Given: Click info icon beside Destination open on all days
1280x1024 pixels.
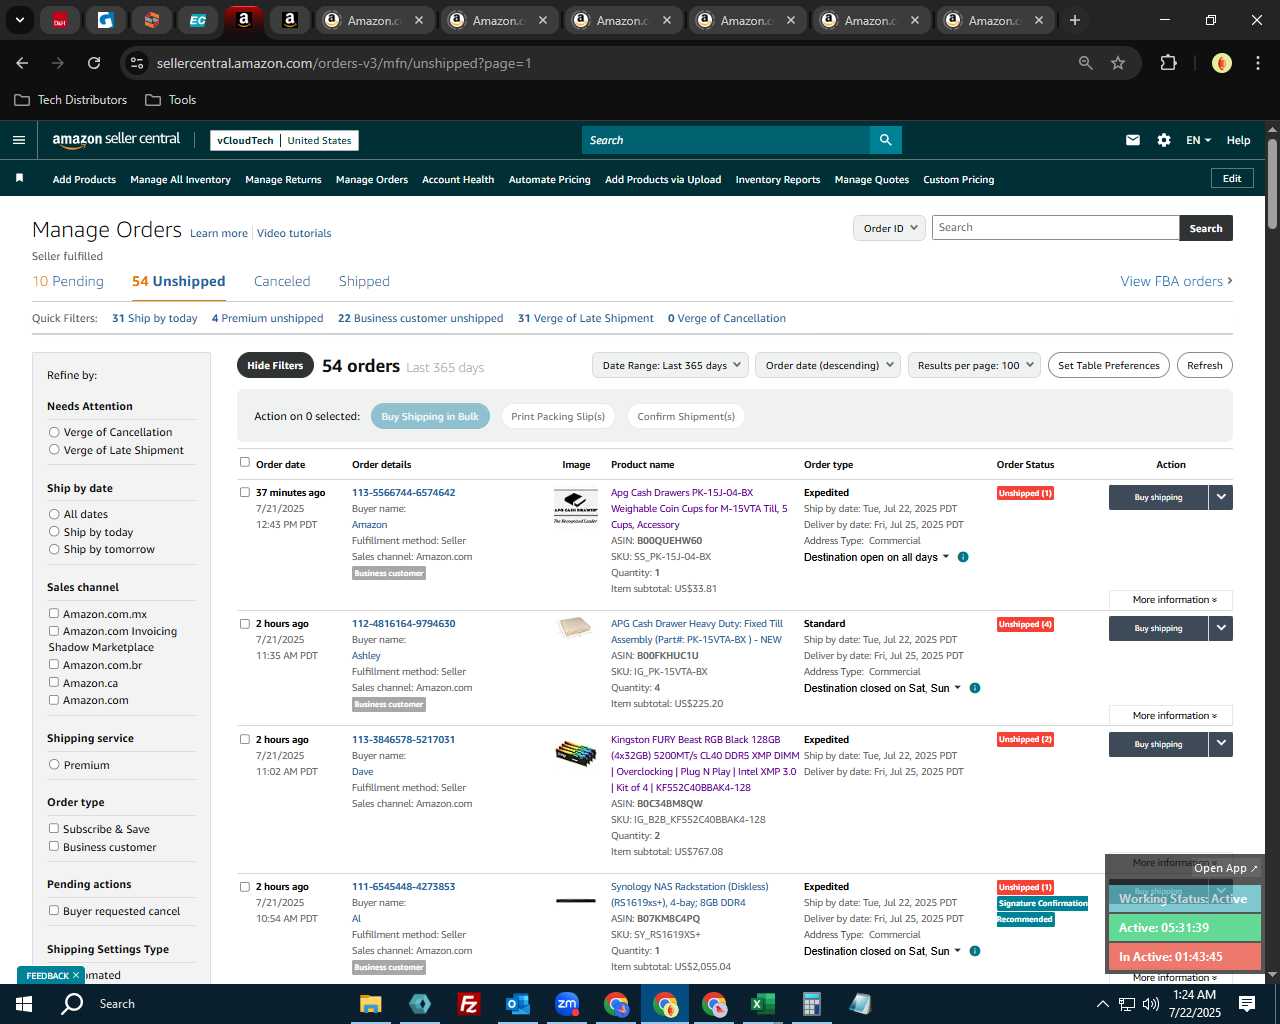Looking at the screenshot, I should [963, 557].
